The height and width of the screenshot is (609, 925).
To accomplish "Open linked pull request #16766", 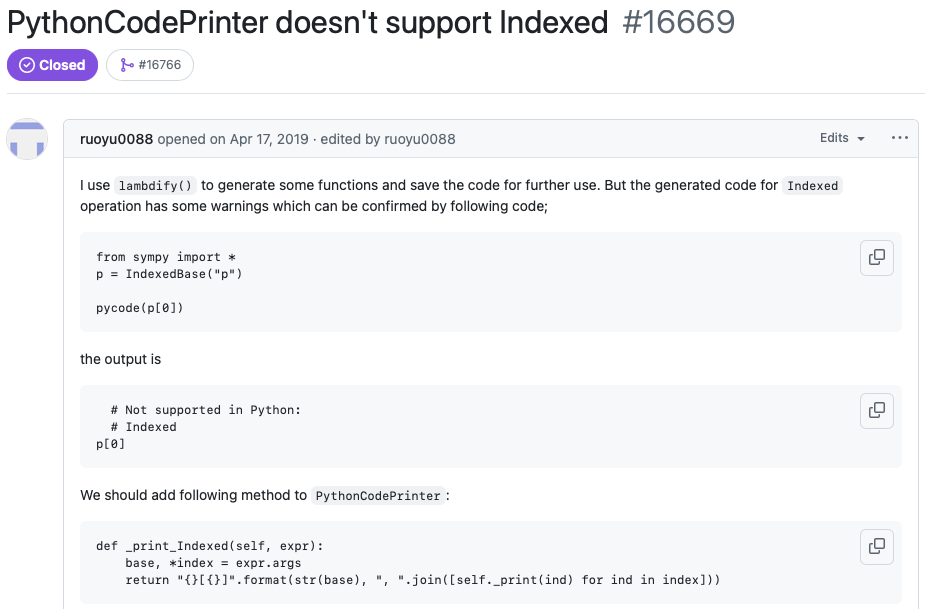I will click(150, 65).
